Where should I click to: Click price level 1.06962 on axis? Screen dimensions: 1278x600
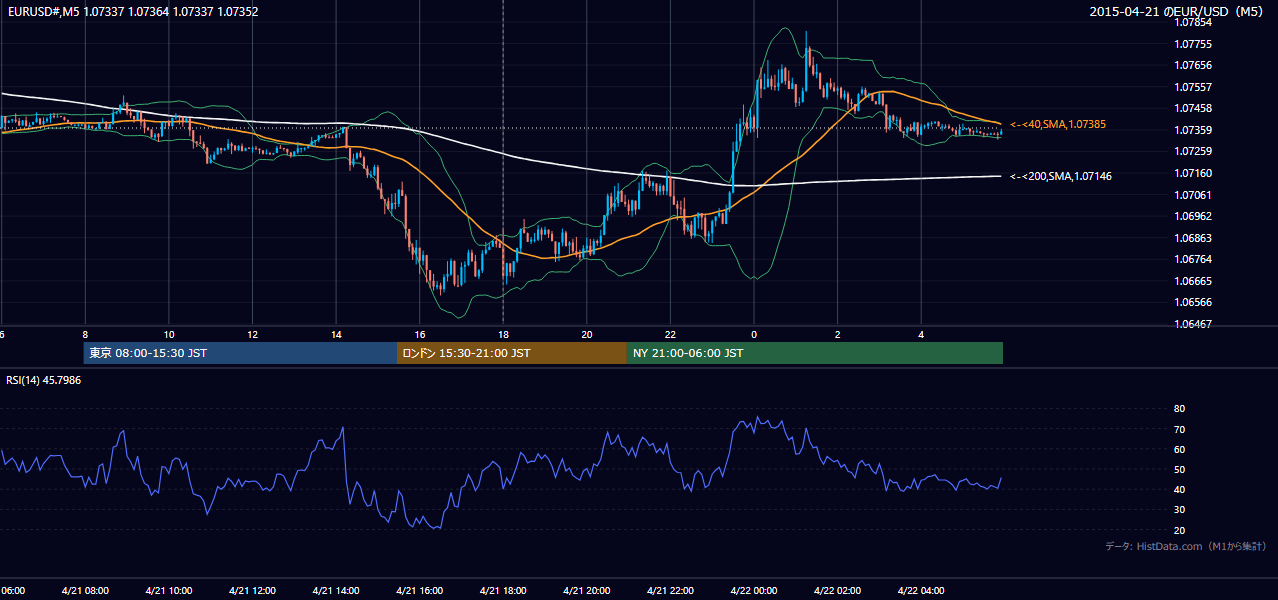(1194, 216)
